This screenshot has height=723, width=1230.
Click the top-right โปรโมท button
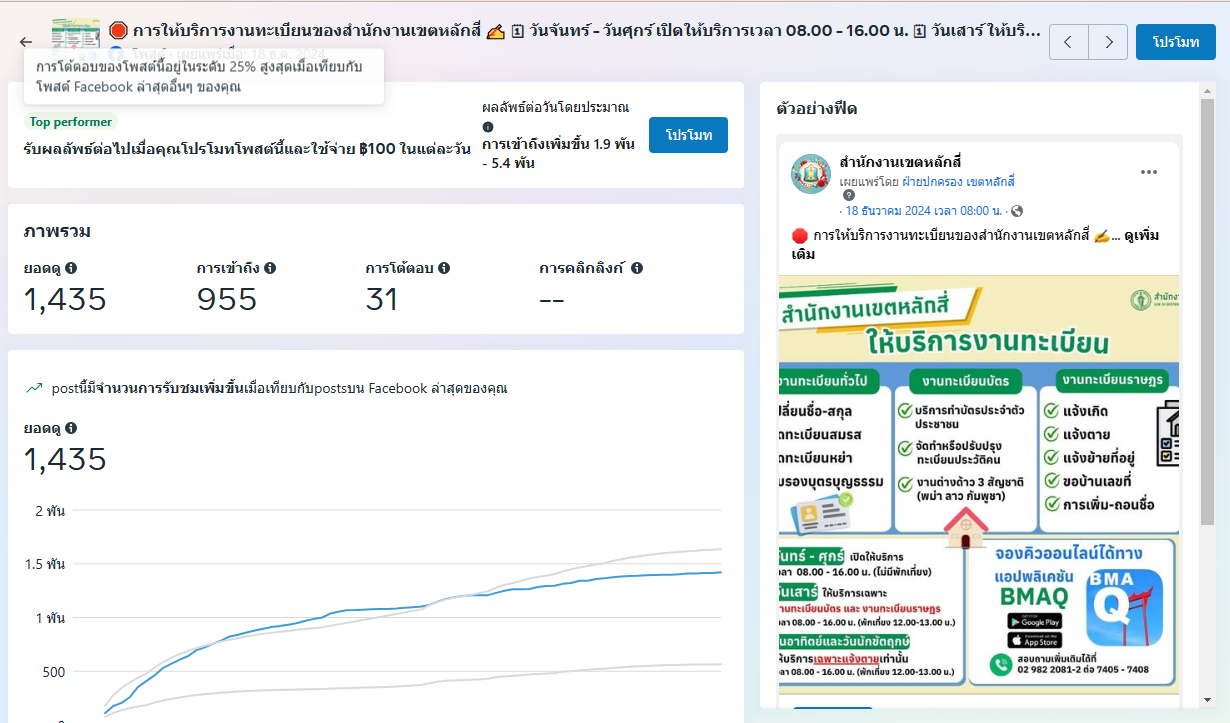pos(1175,42)
